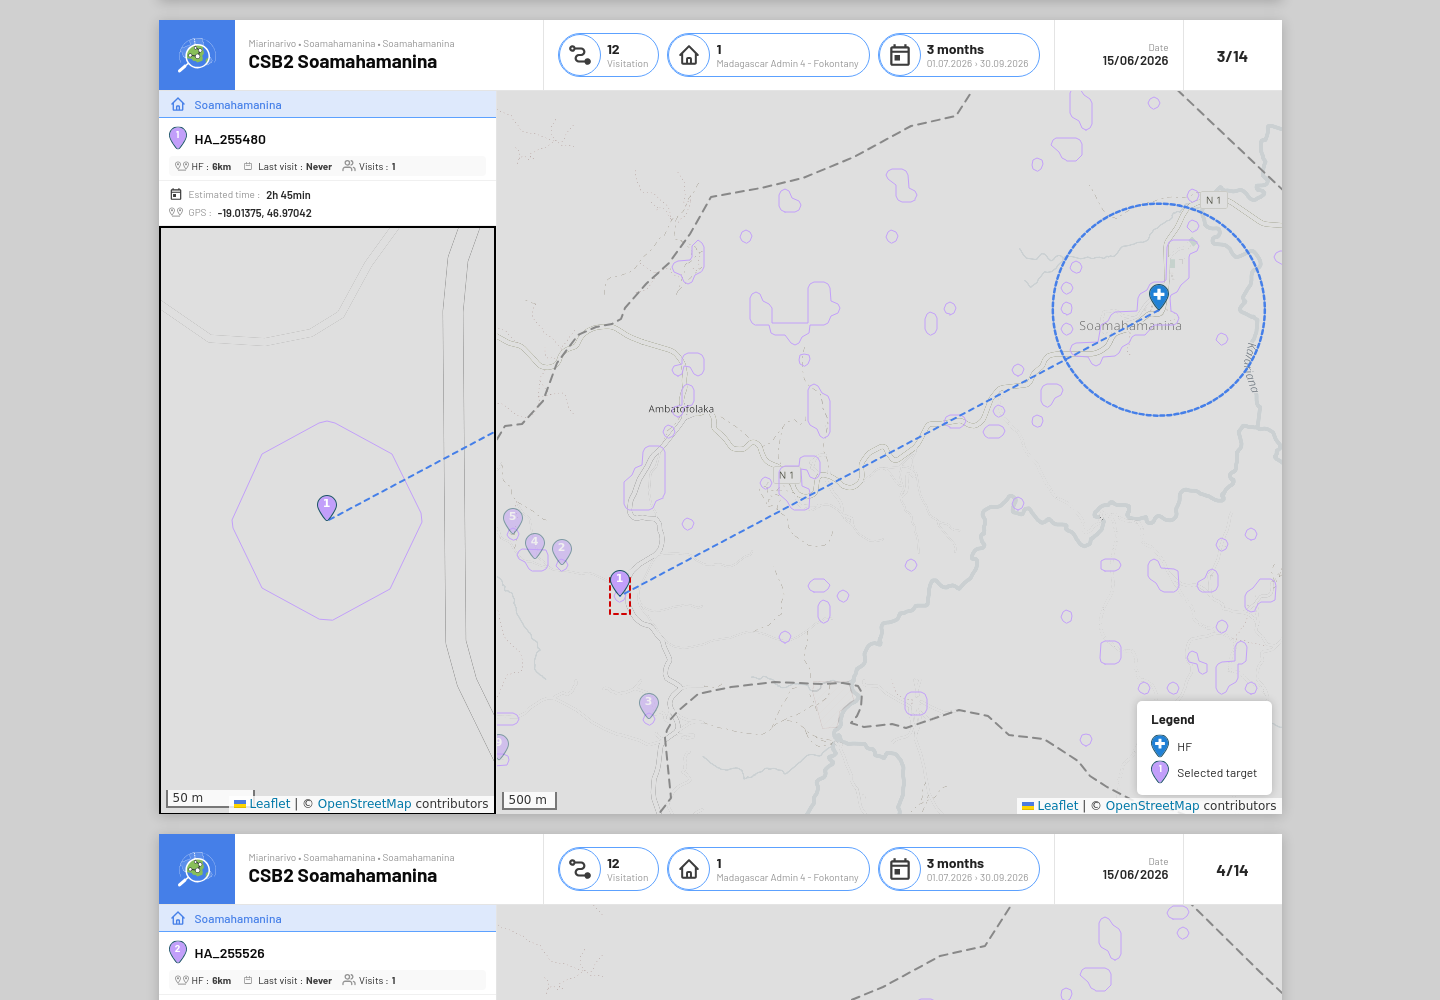Click the 500 m scale bar
Viewport: 1440px width, 1000px height.
point(529,800)
